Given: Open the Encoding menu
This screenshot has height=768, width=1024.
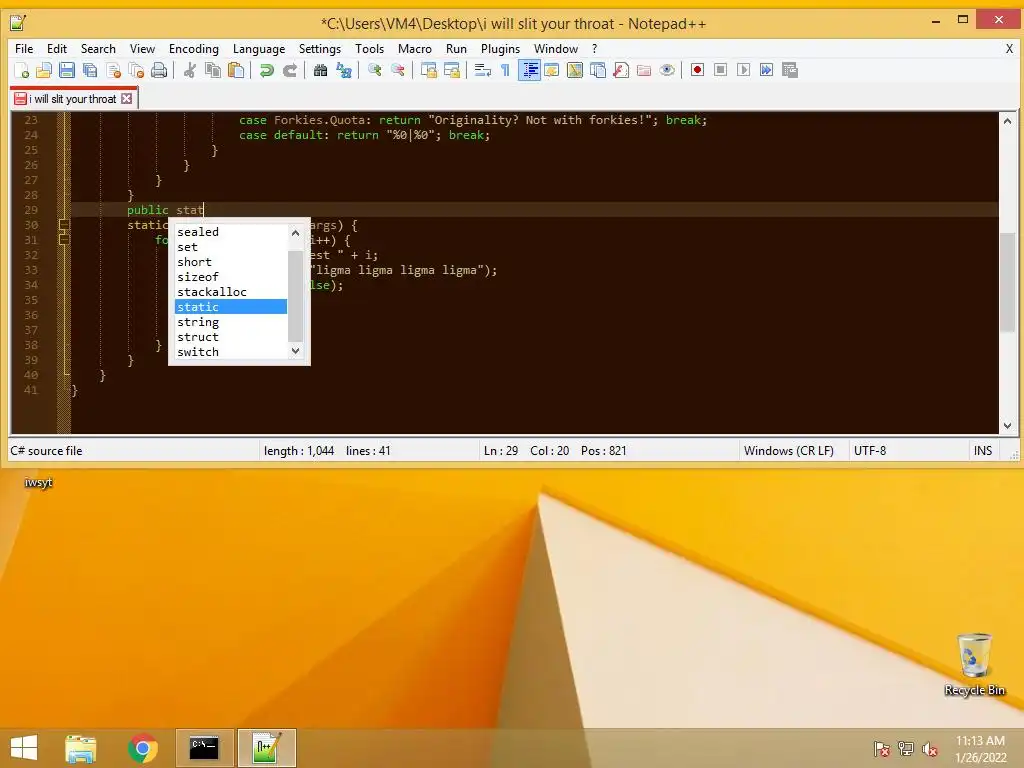Looking at the screenshot, I should pyautogui.click(x=194, y=49).
